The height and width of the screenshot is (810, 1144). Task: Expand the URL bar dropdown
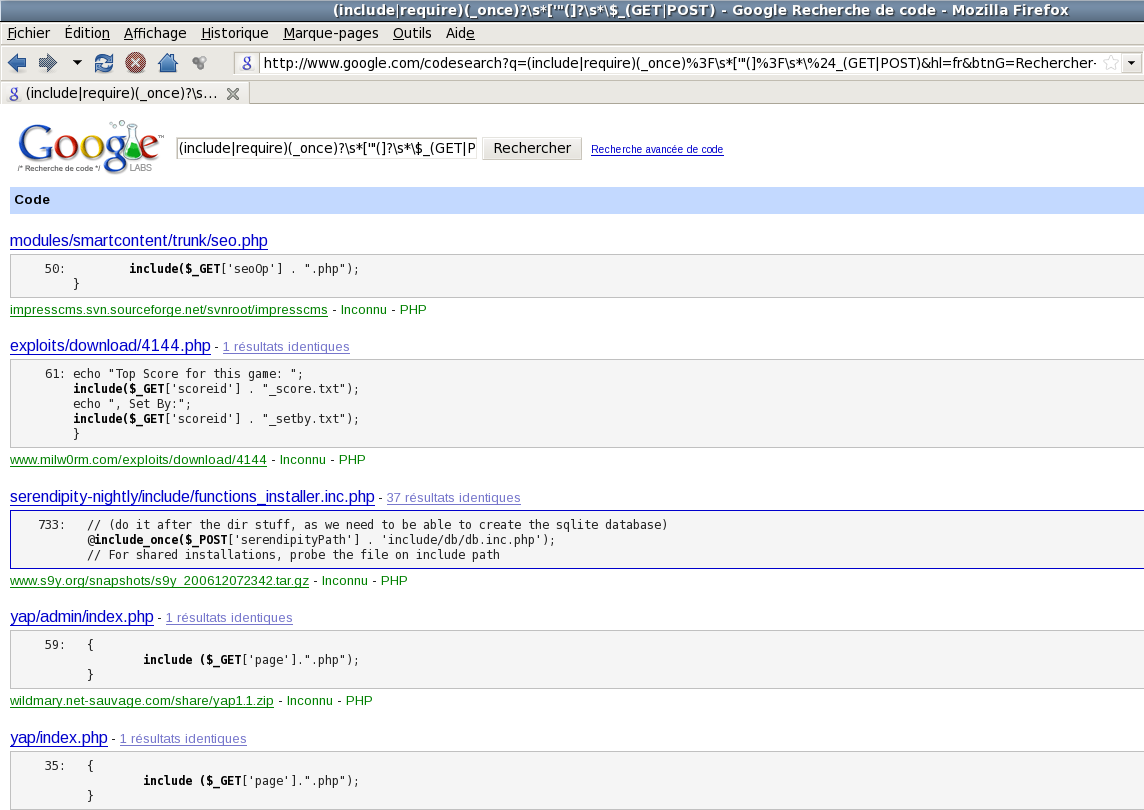[1132, 63]
